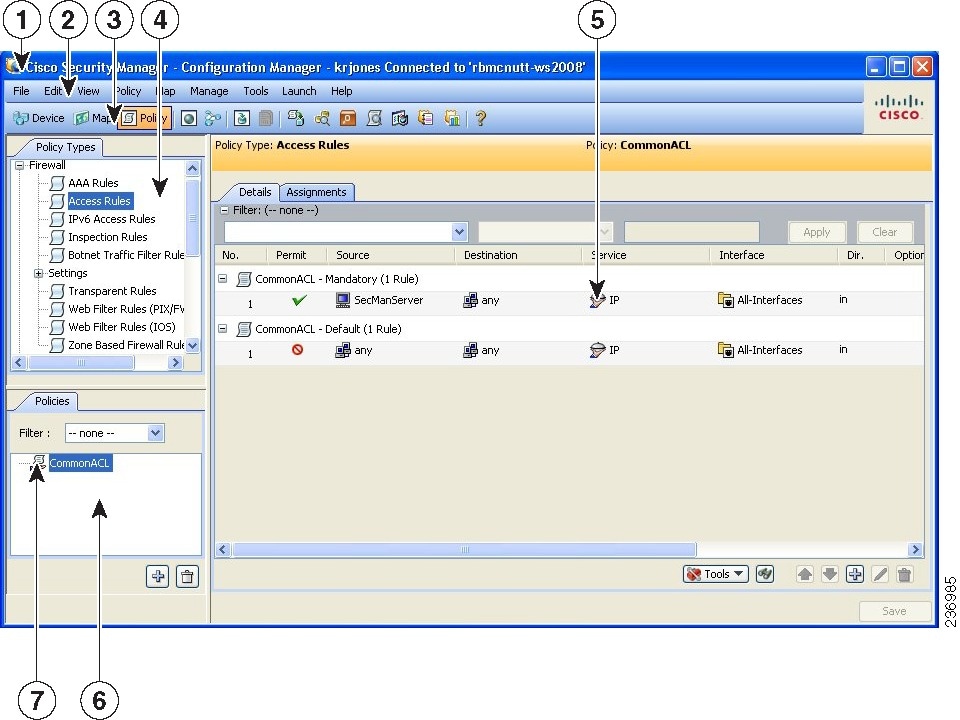Open the Manage menu
960x720 pixels.
(x=209, y=91)
